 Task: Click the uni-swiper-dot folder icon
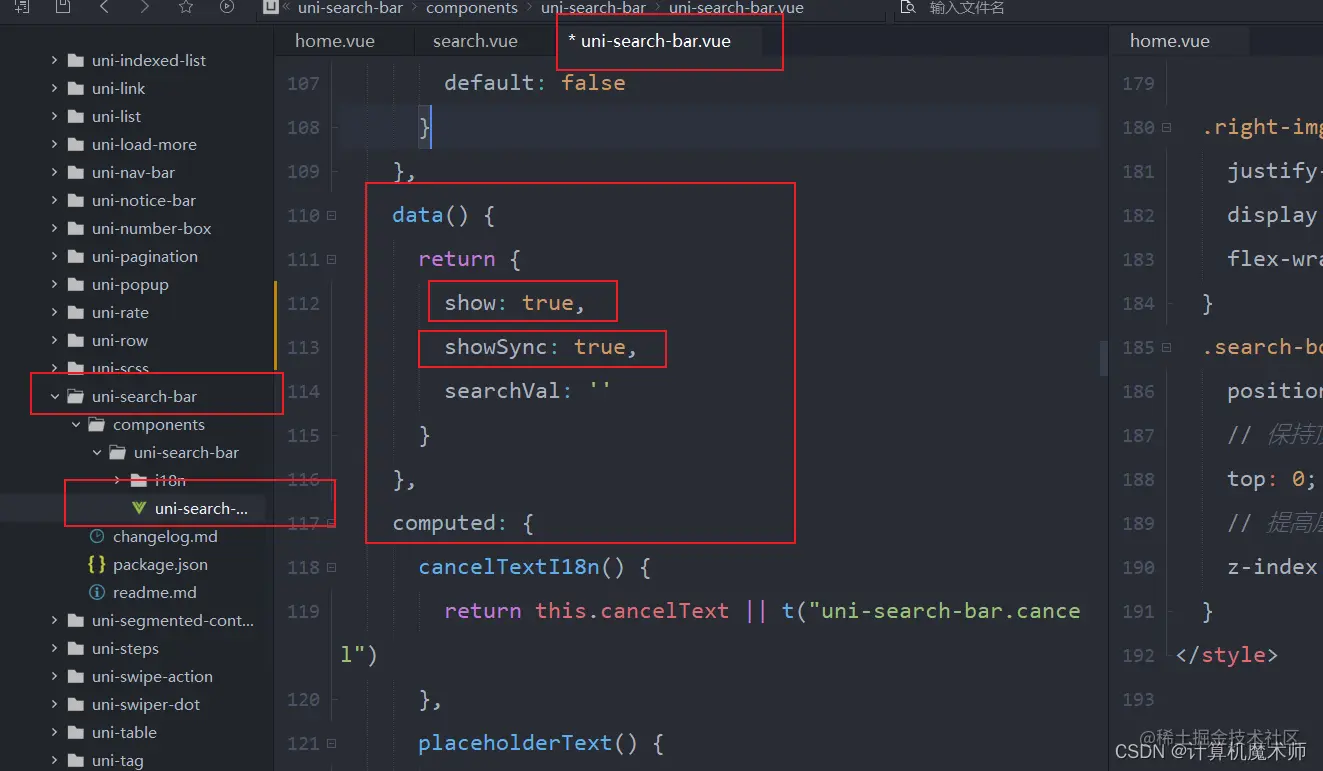(x=75, y=704)
